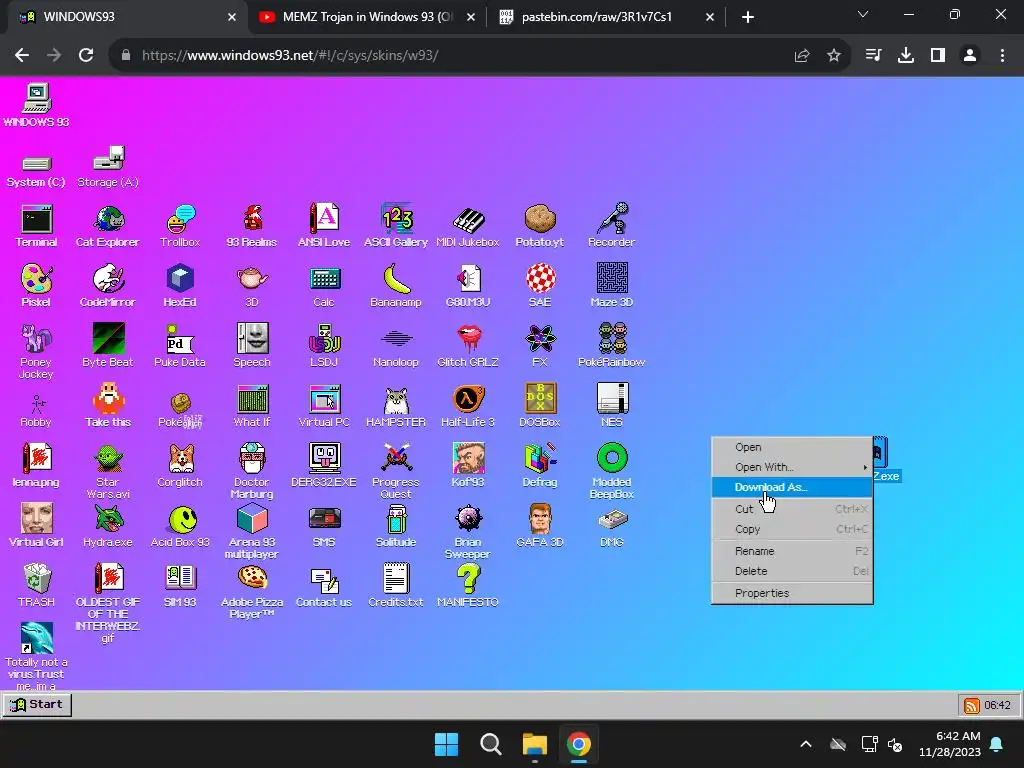Open ANSI Love icon
The width and height of the screenshot is (1024, 768).
click(x=324, y=226)
